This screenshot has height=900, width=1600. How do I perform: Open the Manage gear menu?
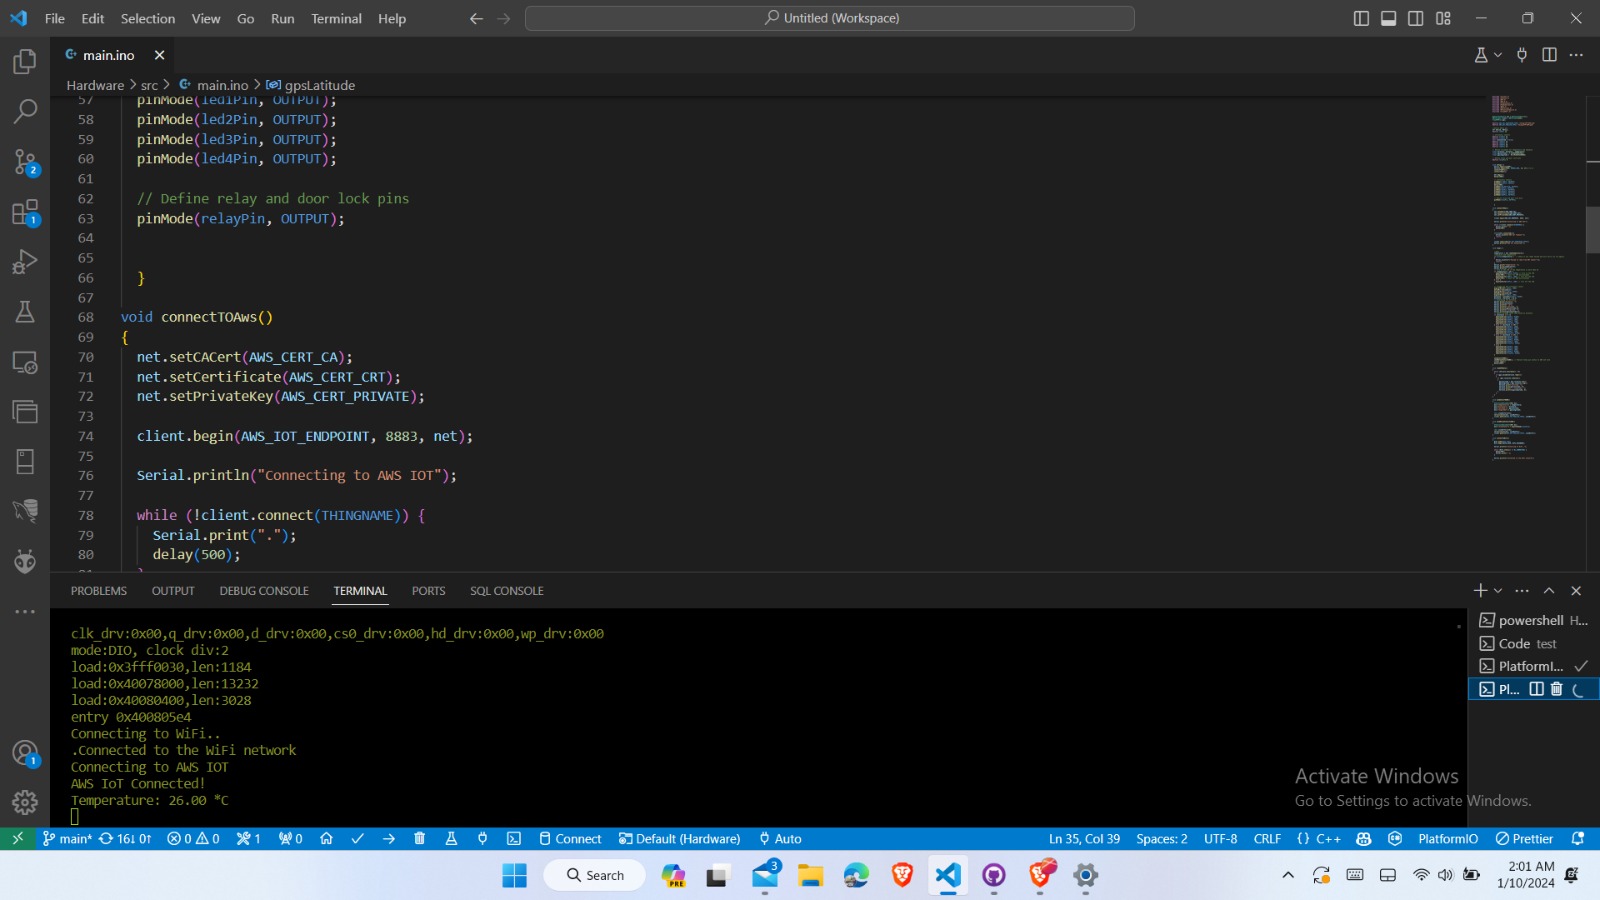[25, 802]
